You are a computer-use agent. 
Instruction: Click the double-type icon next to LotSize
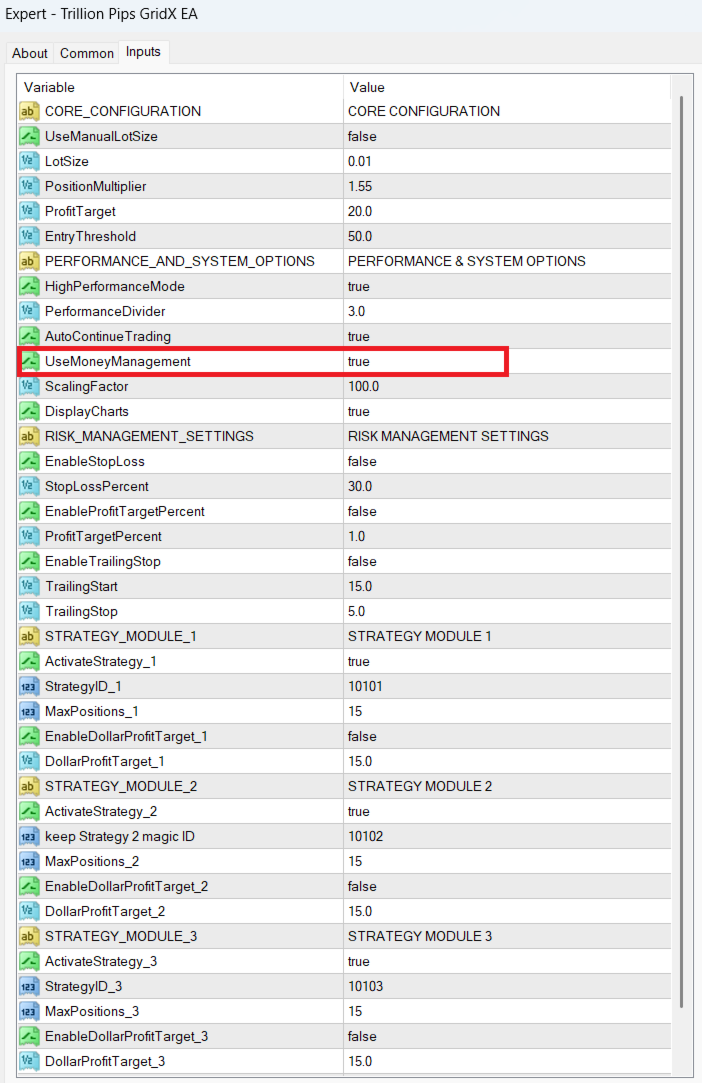pyautogui.click(x=28, y=161)
